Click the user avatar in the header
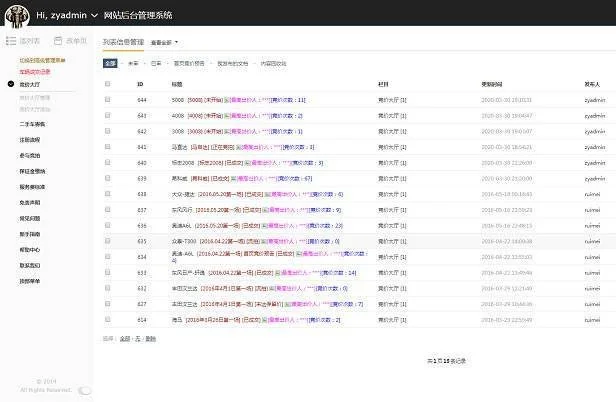616x402 pixels. pos(15,16)
